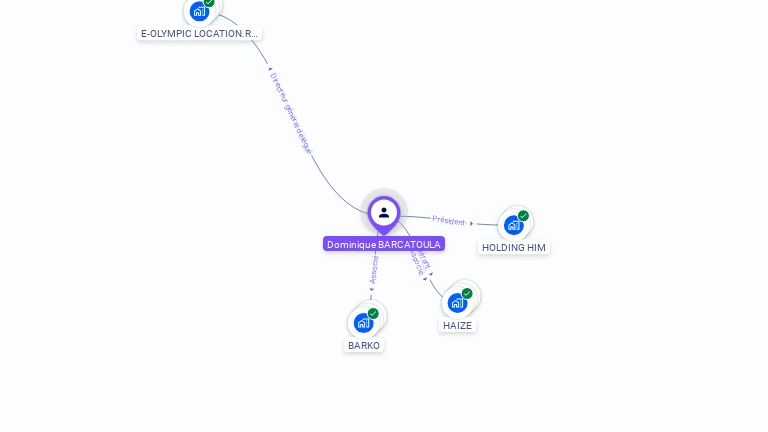The width and height of the screenshot is (768, 432).
Task: Select the BARKO company node icon
Action: point(363,323)
